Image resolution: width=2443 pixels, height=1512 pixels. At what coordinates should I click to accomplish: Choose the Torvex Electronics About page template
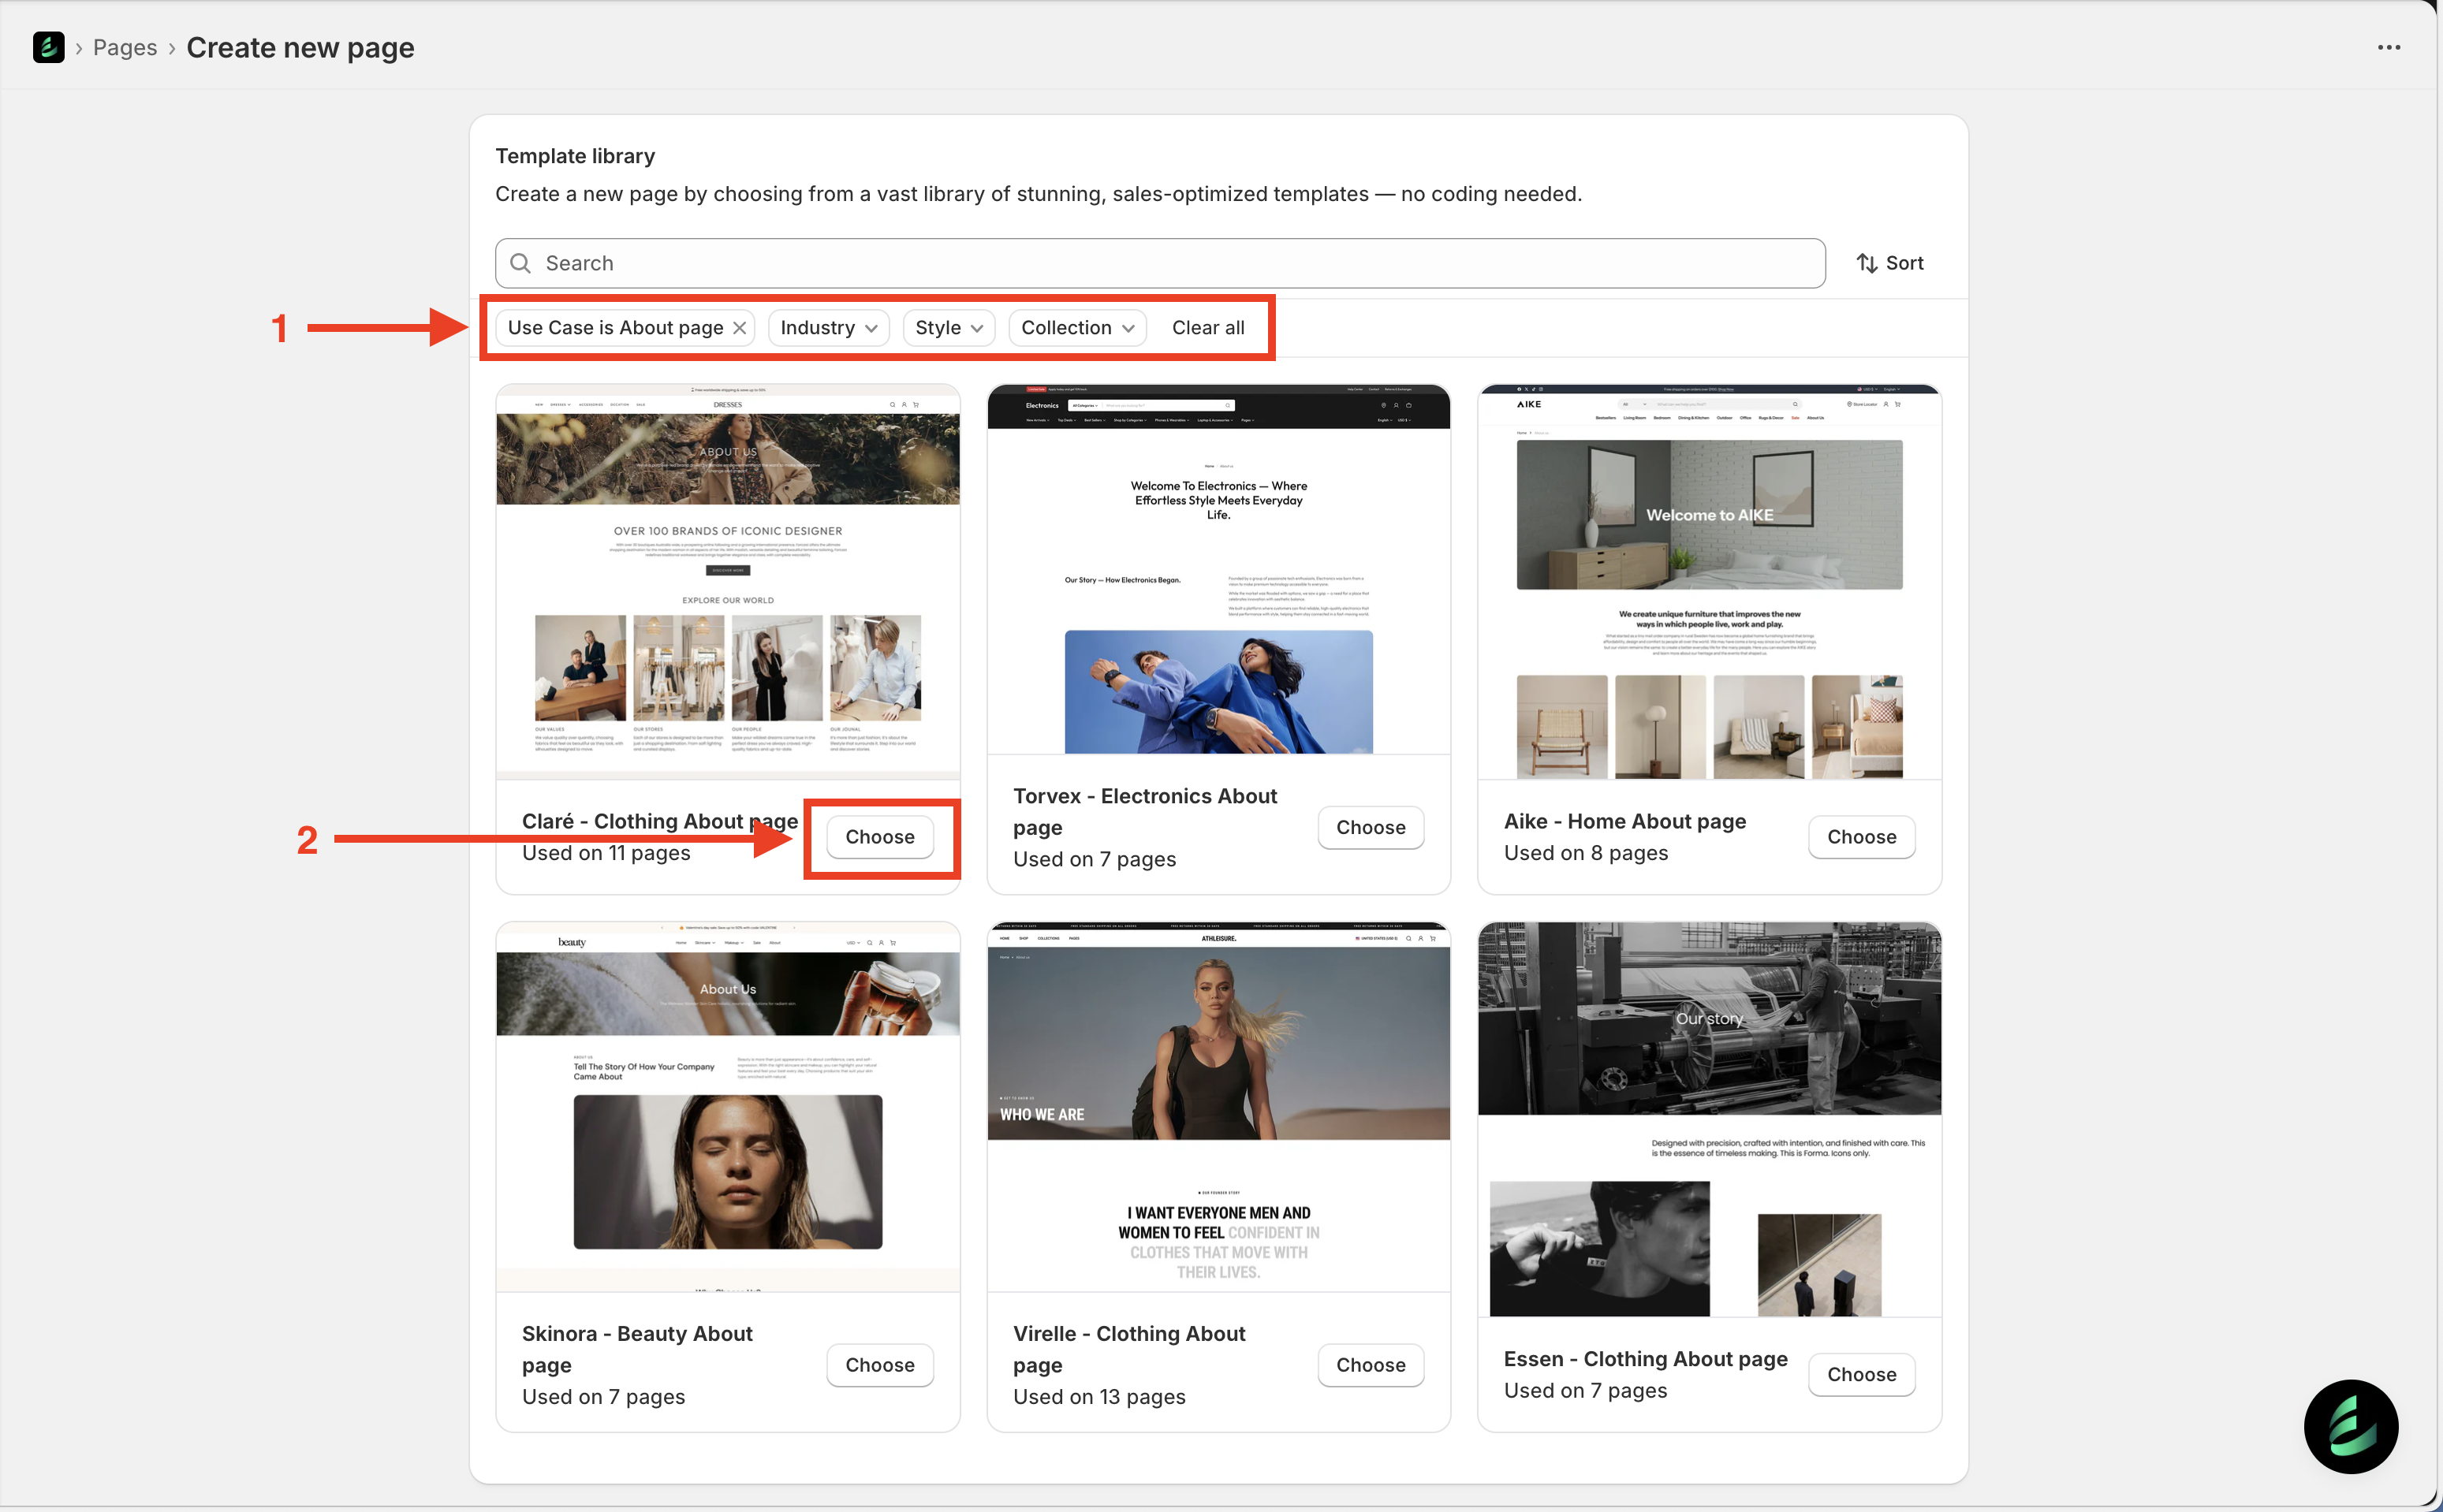[x=1370, y=827]
